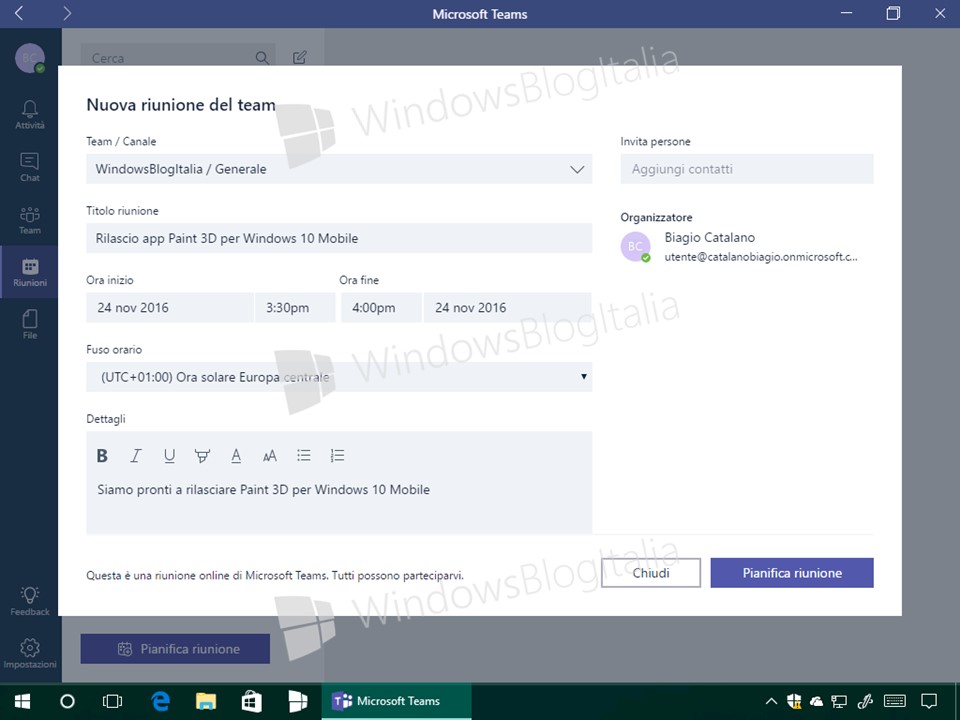Click organizer Biagio Catalano's avatar
This screenshot has width=960, height=720.
(x=636, y=247)
